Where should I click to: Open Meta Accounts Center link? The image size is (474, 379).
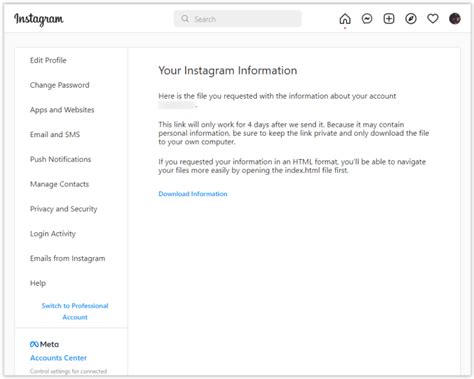[x=58, y=358]
